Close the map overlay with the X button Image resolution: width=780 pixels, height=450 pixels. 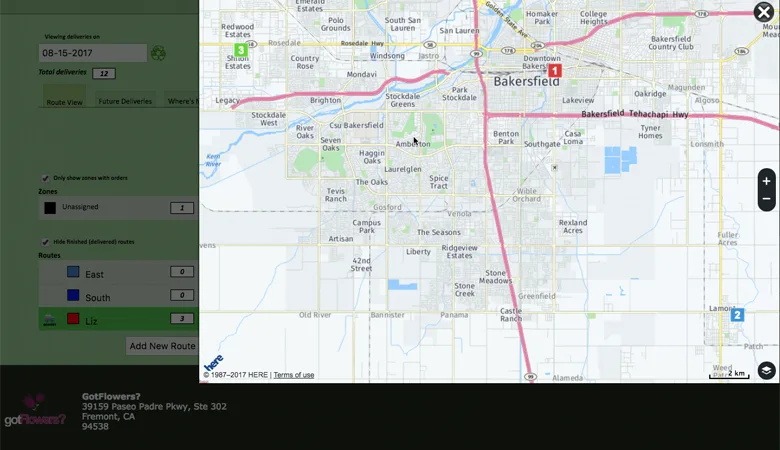764,12
